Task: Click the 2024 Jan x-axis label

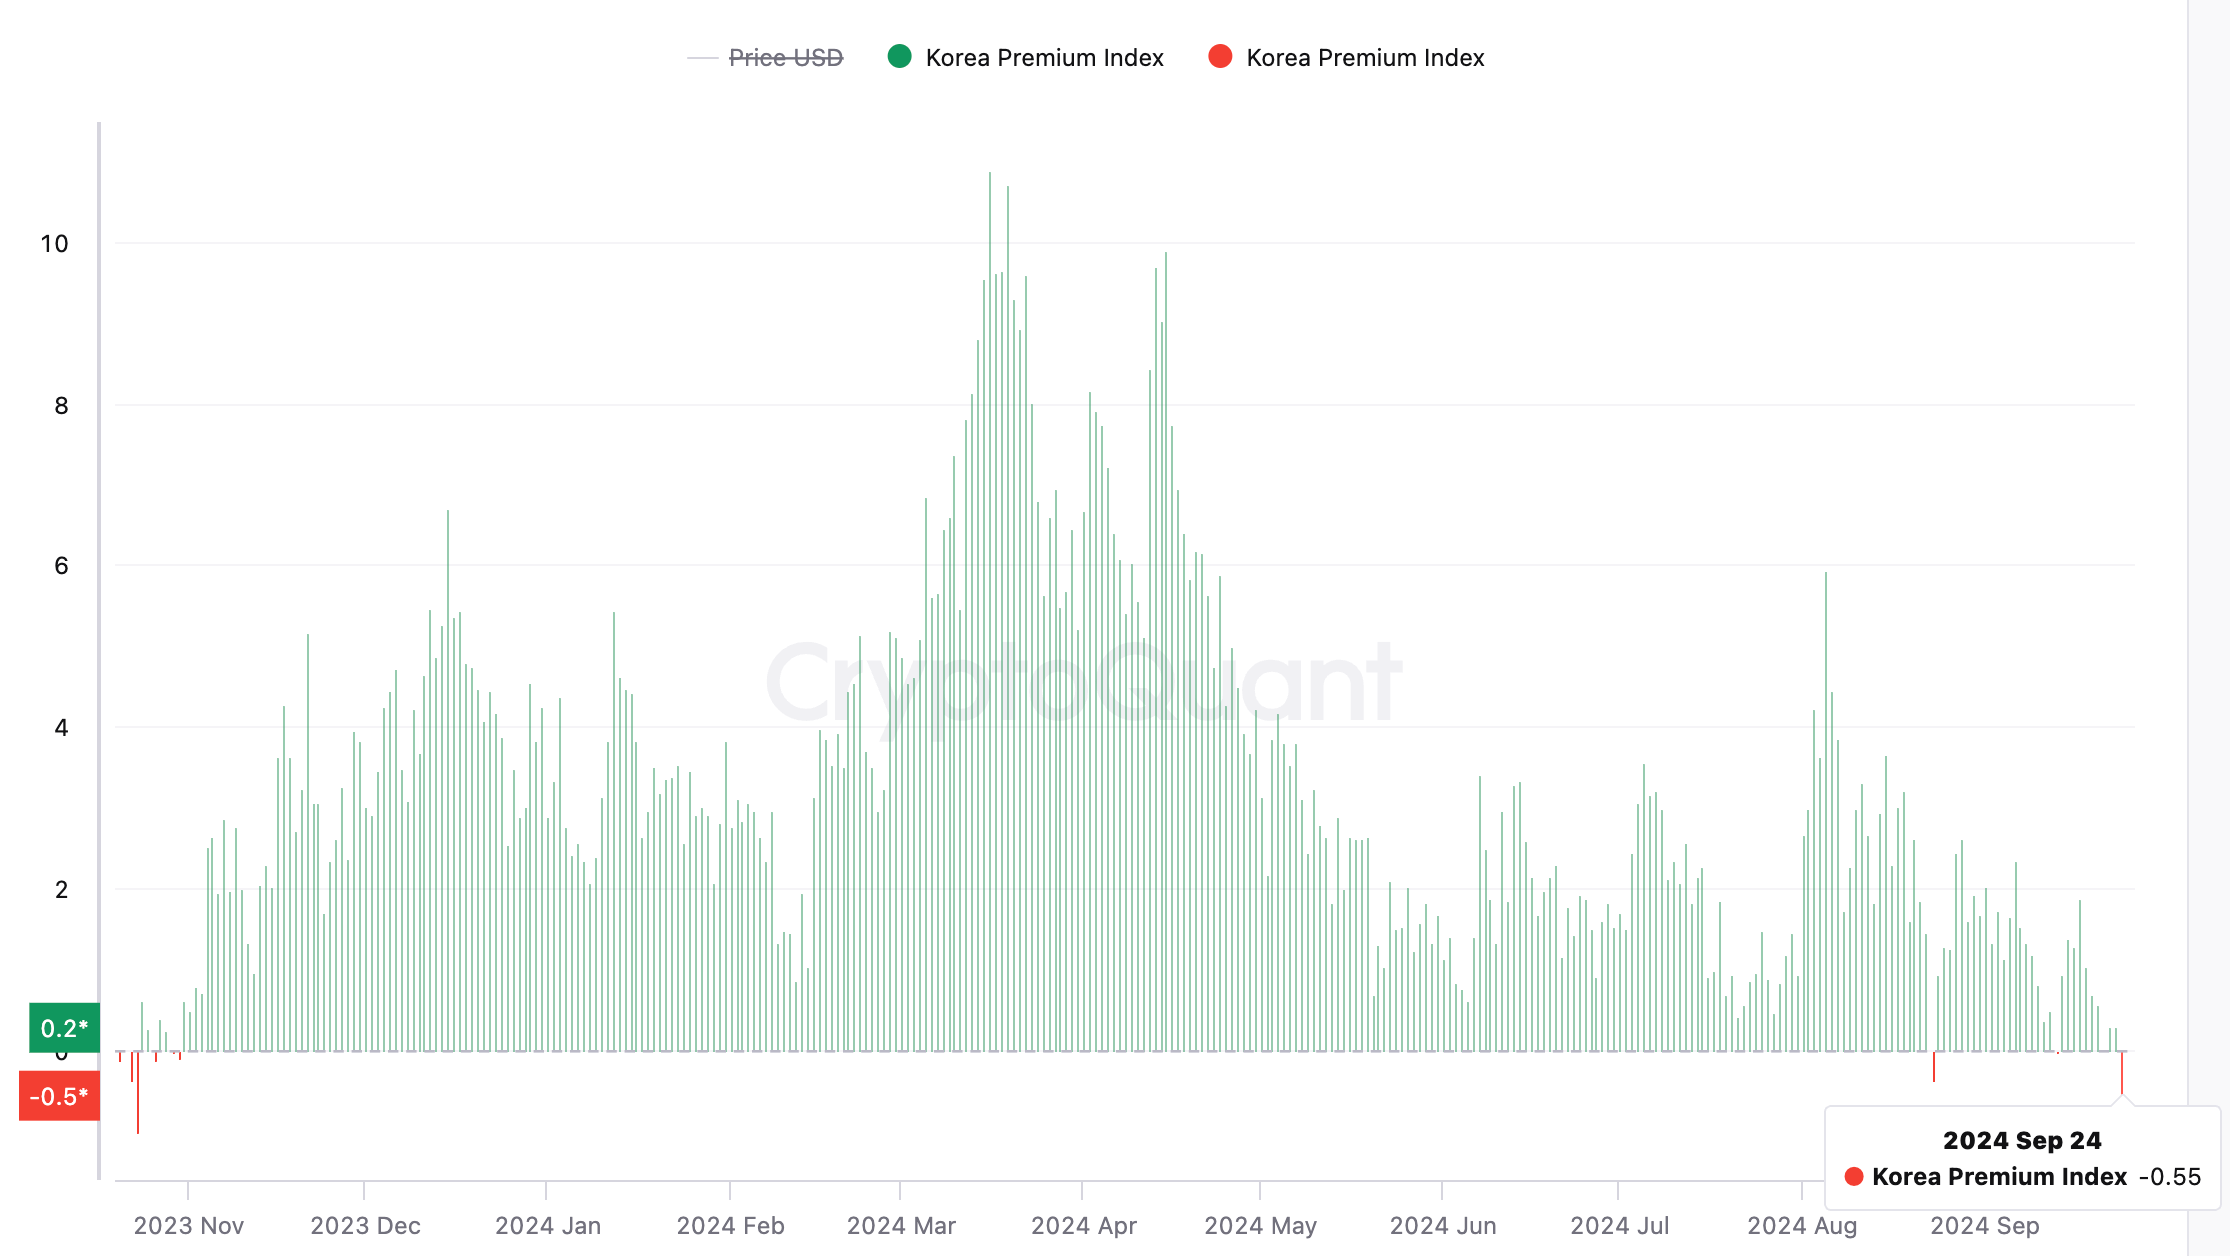Action: pyautogui.click(x=548, y=1226)
